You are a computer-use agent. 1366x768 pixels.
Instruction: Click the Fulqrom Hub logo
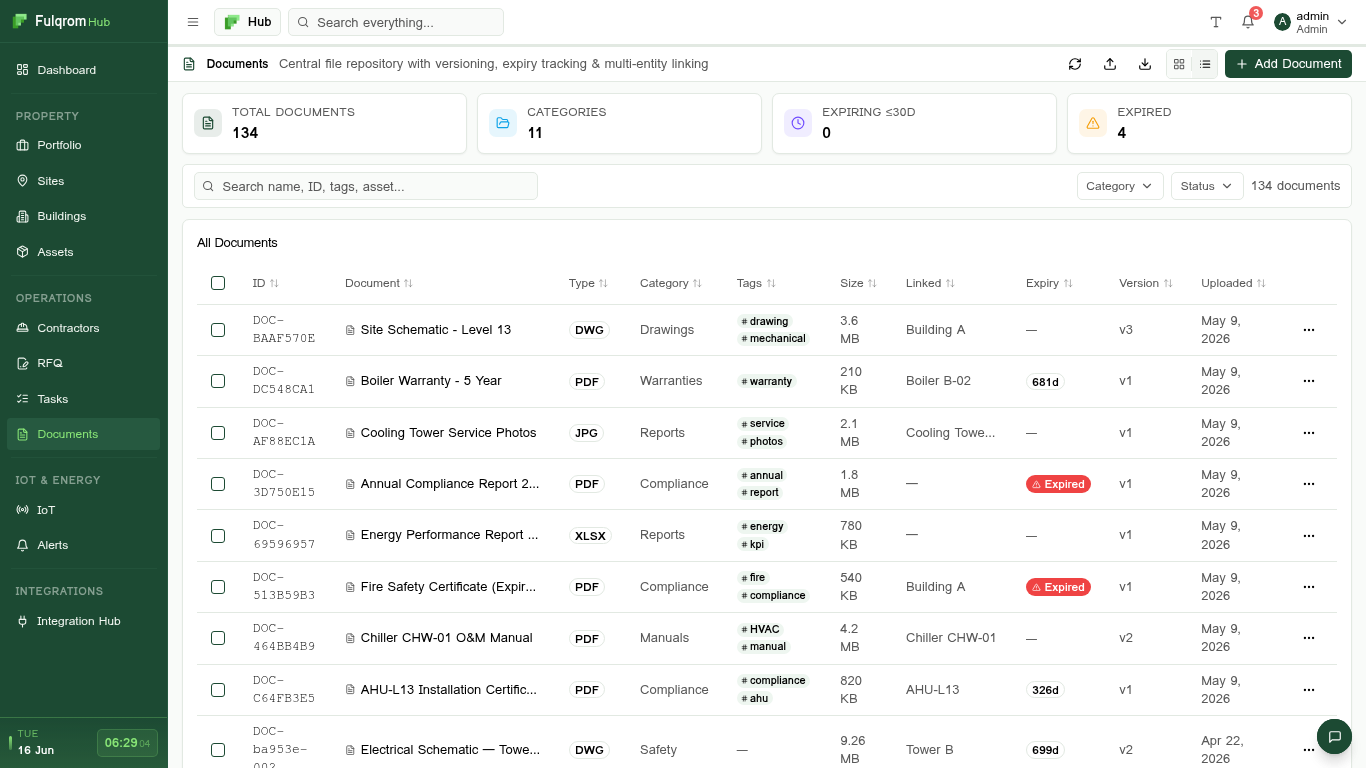[x=61, y=21]
